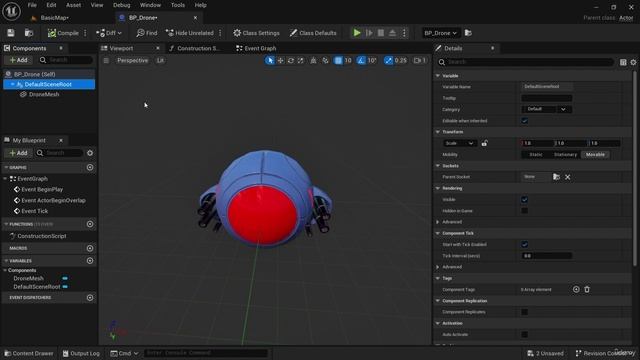Toggle surface snapping icon

[325, 60]
